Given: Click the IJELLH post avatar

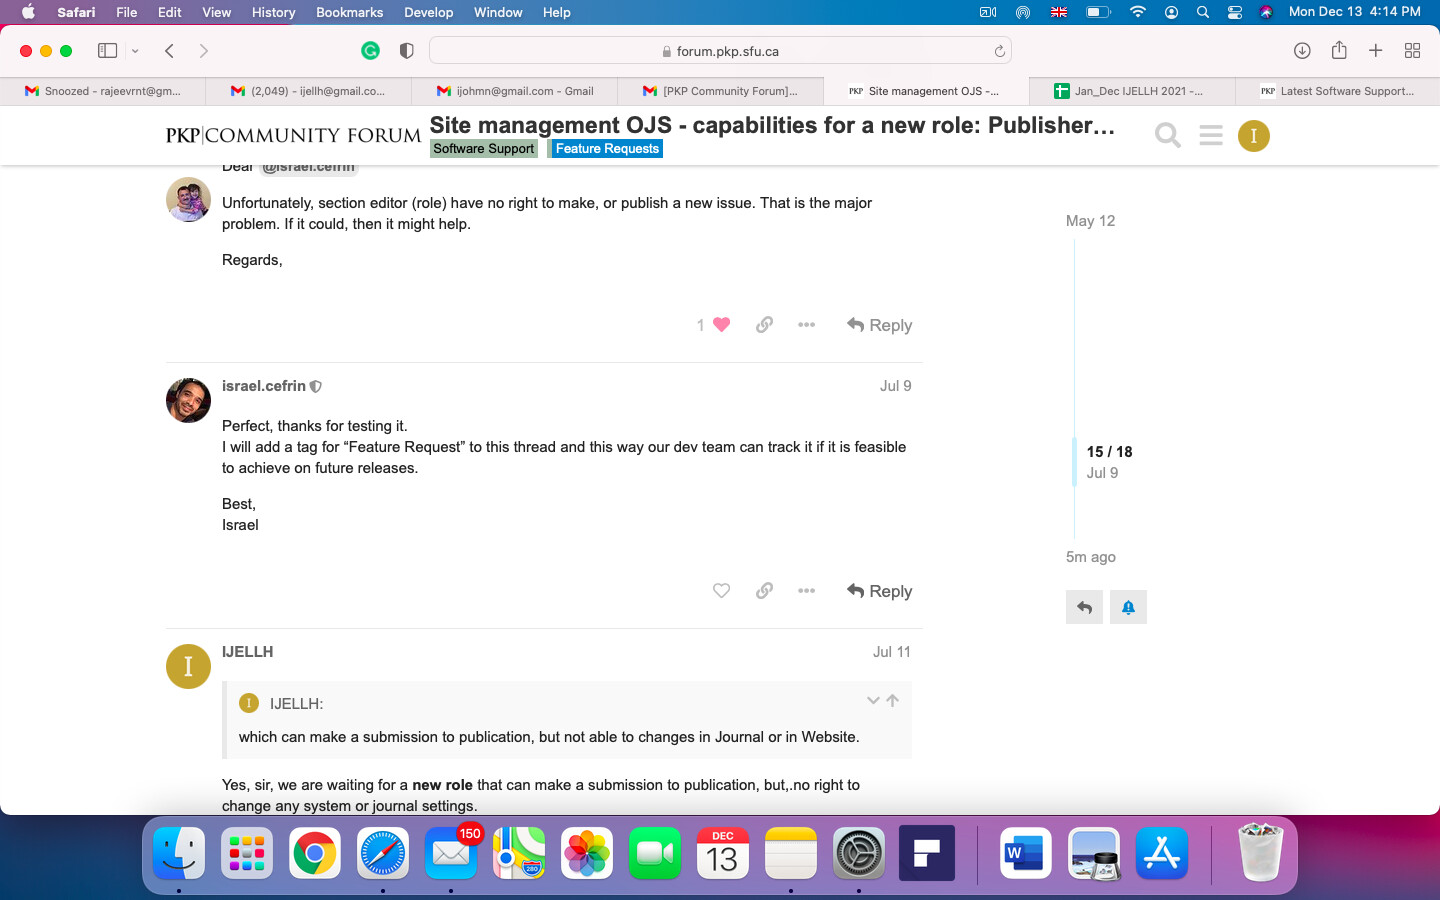Looking at the screenshot, I should [x=188, y=666].
